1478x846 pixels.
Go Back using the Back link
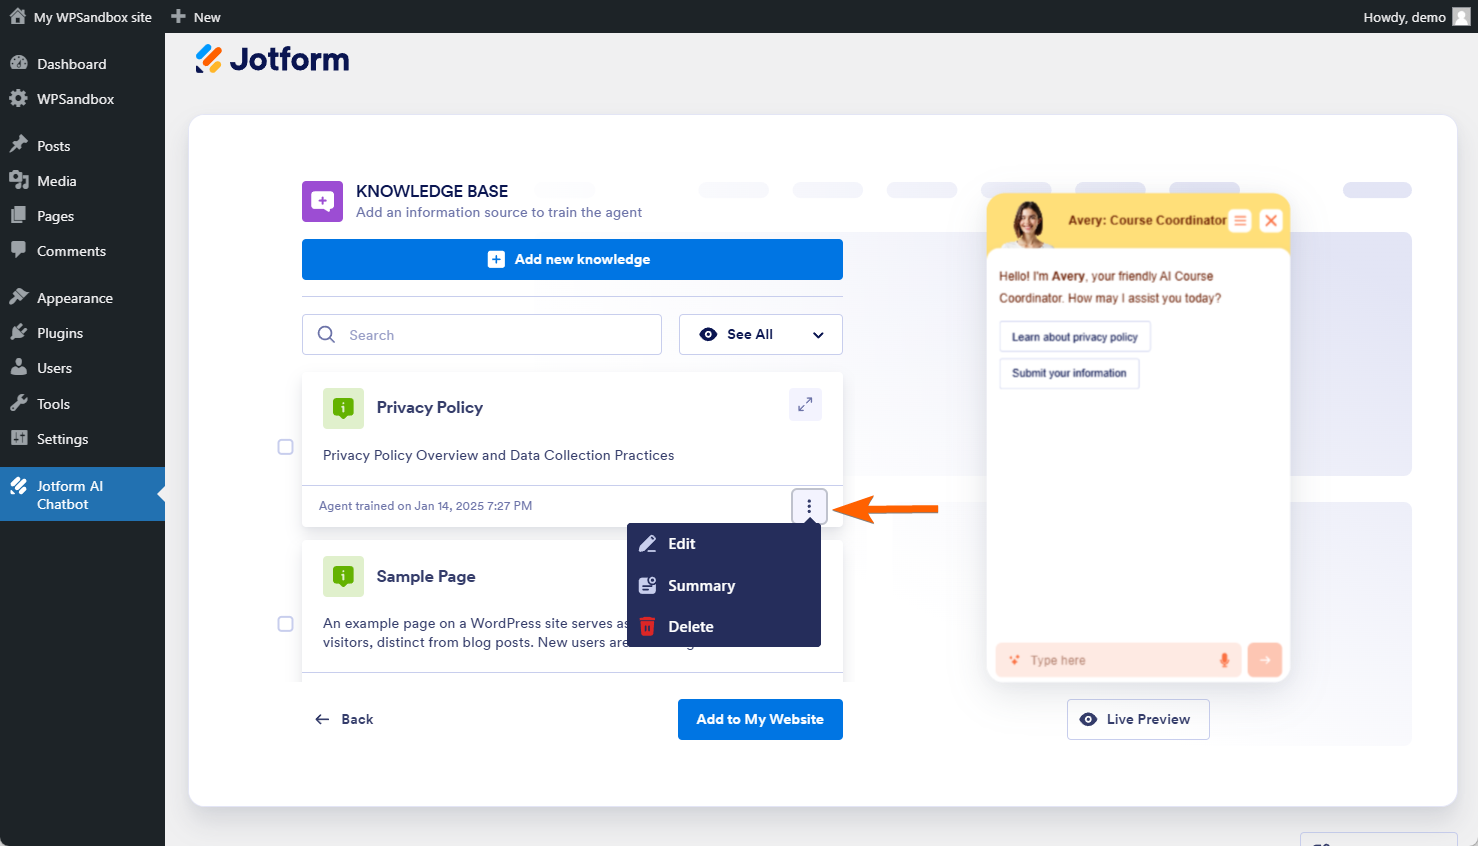[x=344, y=719]
